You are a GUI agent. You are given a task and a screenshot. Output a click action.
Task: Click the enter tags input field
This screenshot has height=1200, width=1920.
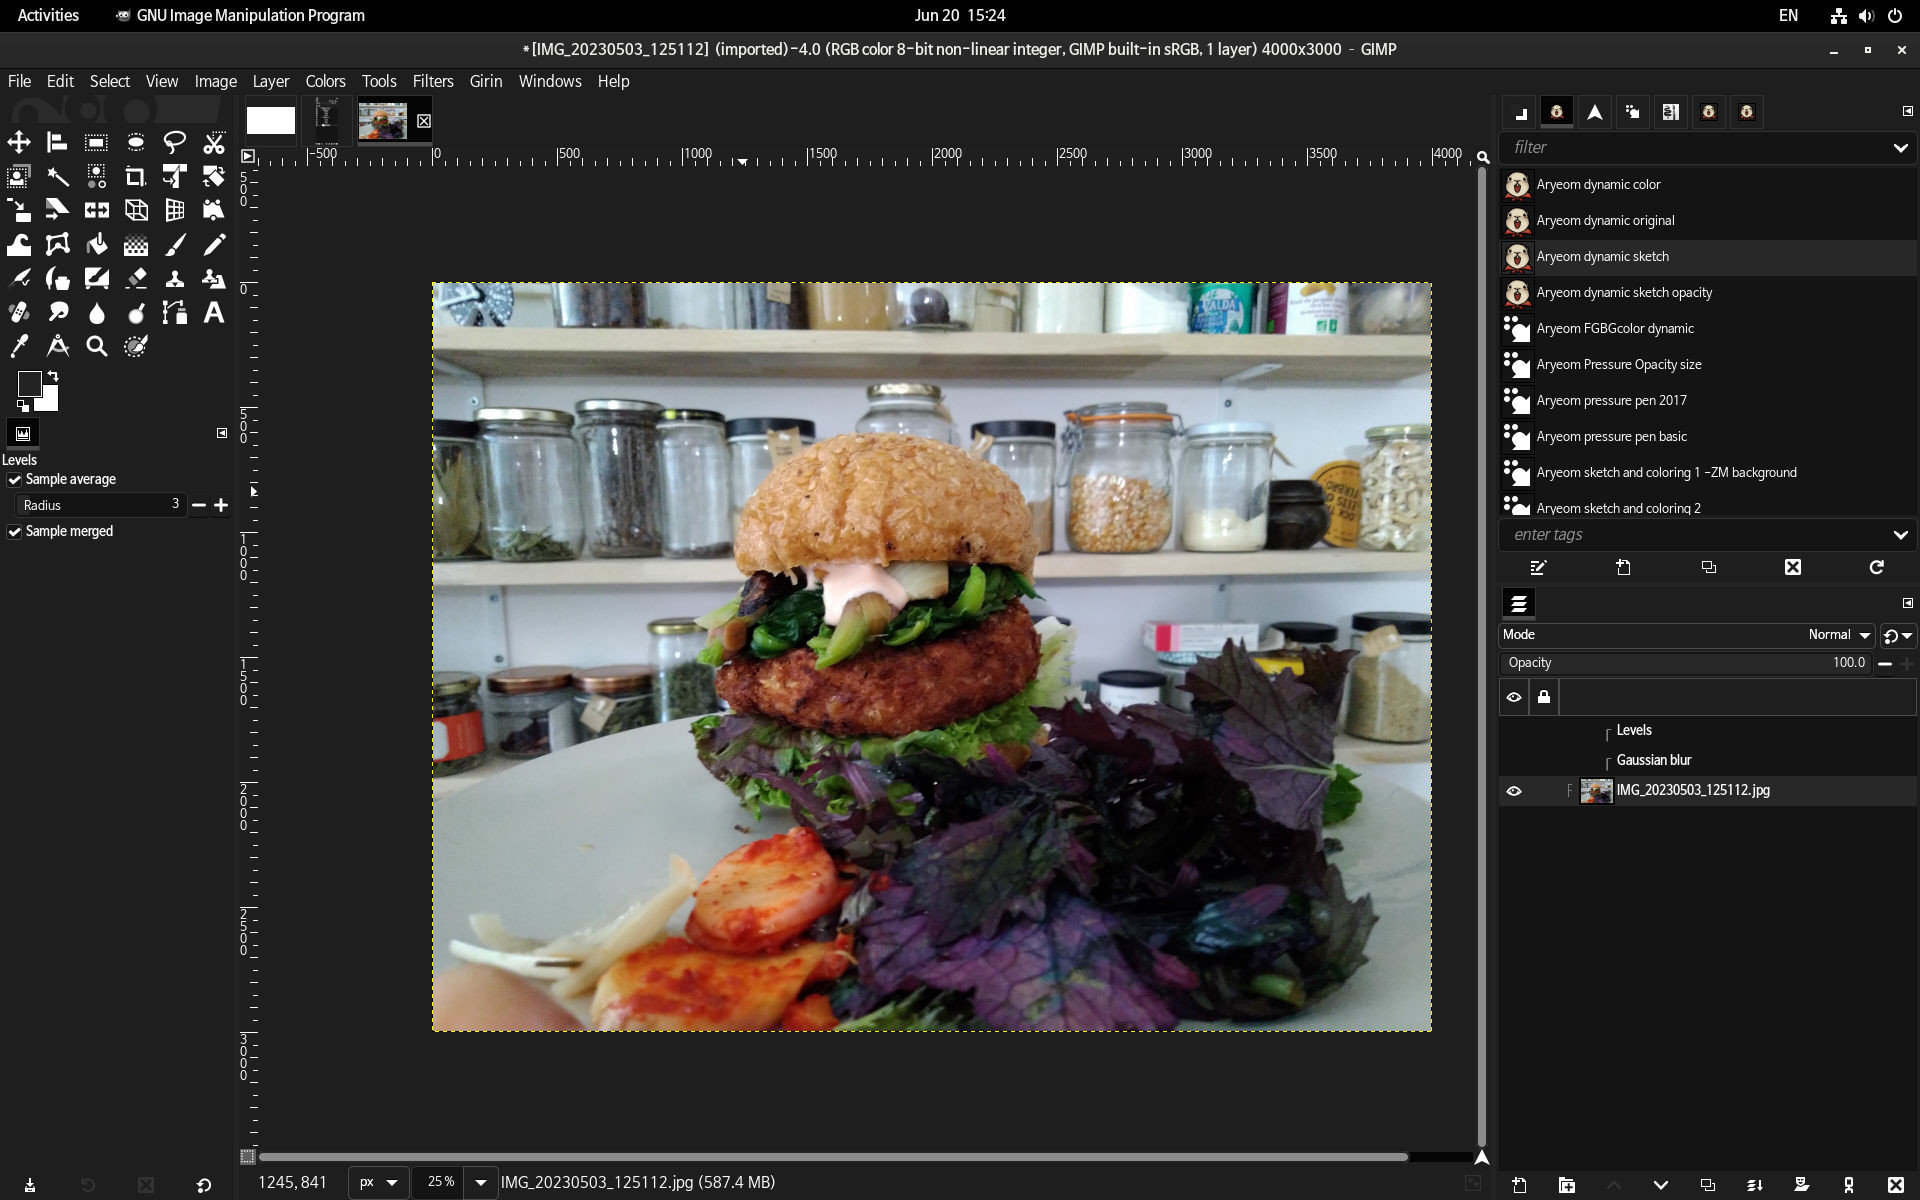[x=1690, y=535]
